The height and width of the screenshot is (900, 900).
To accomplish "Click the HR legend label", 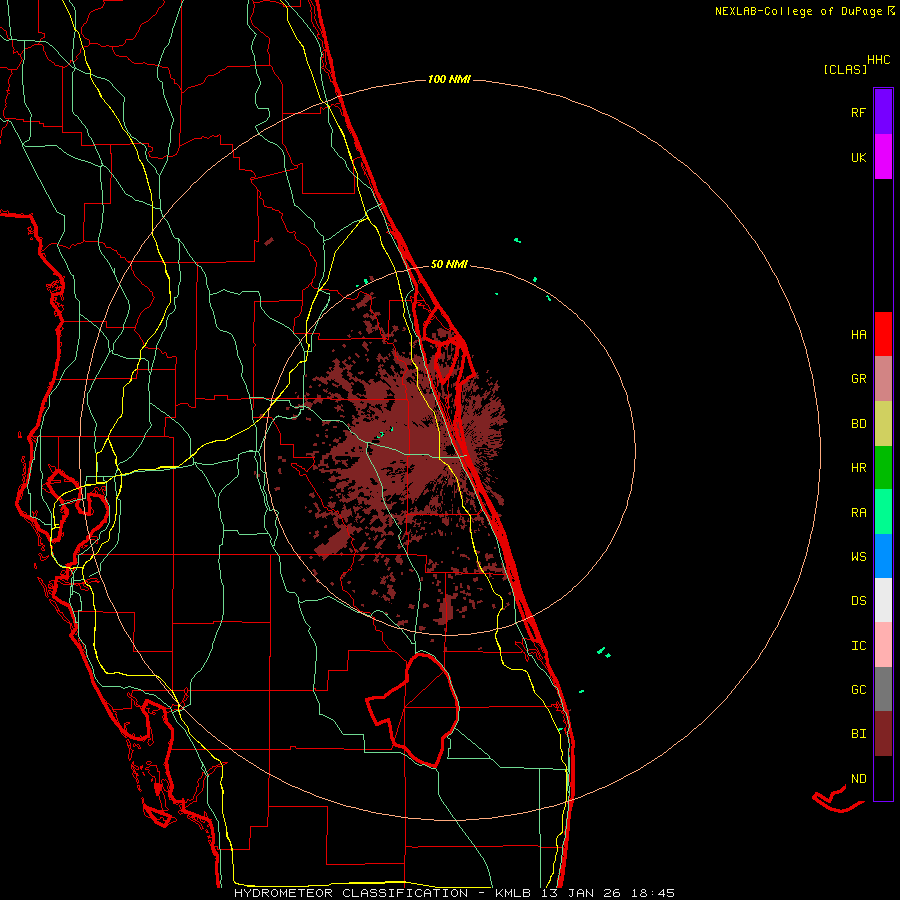I will click(858, 468).
